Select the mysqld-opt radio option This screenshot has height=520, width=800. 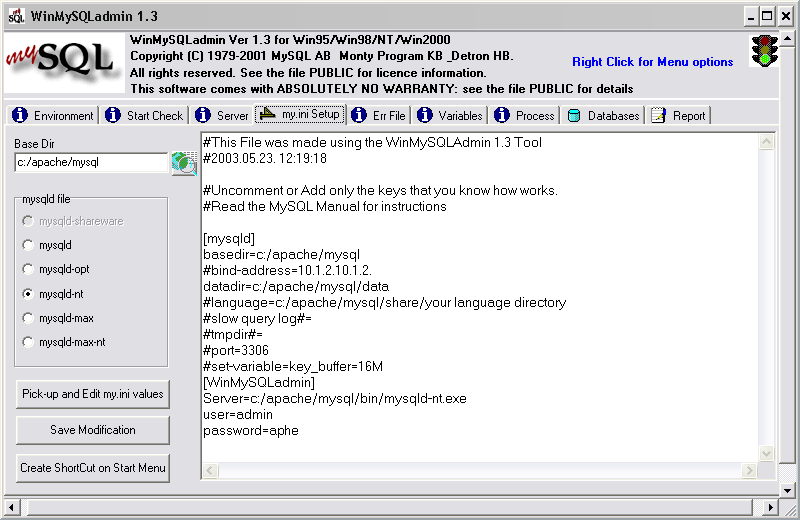(28, 270)
